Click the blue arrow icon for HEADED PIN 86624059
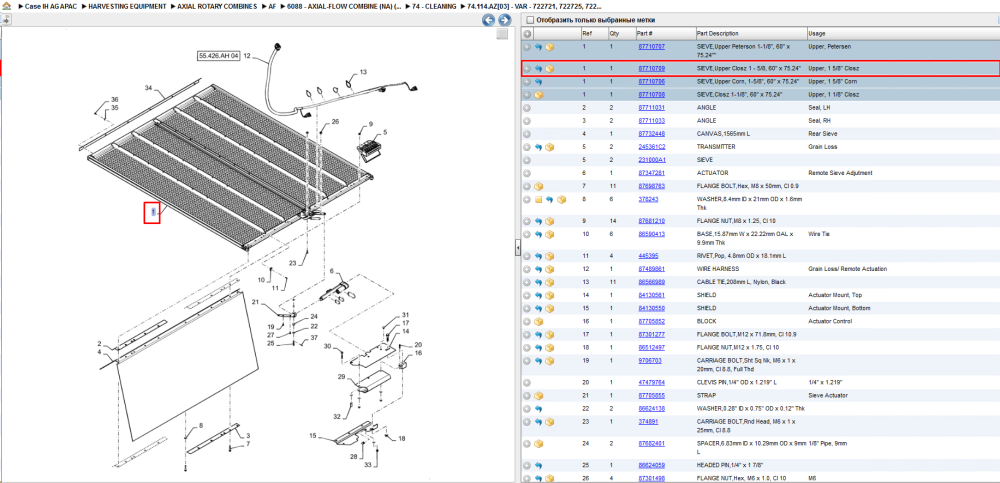 pyautogui.click(x=538, y=465)
